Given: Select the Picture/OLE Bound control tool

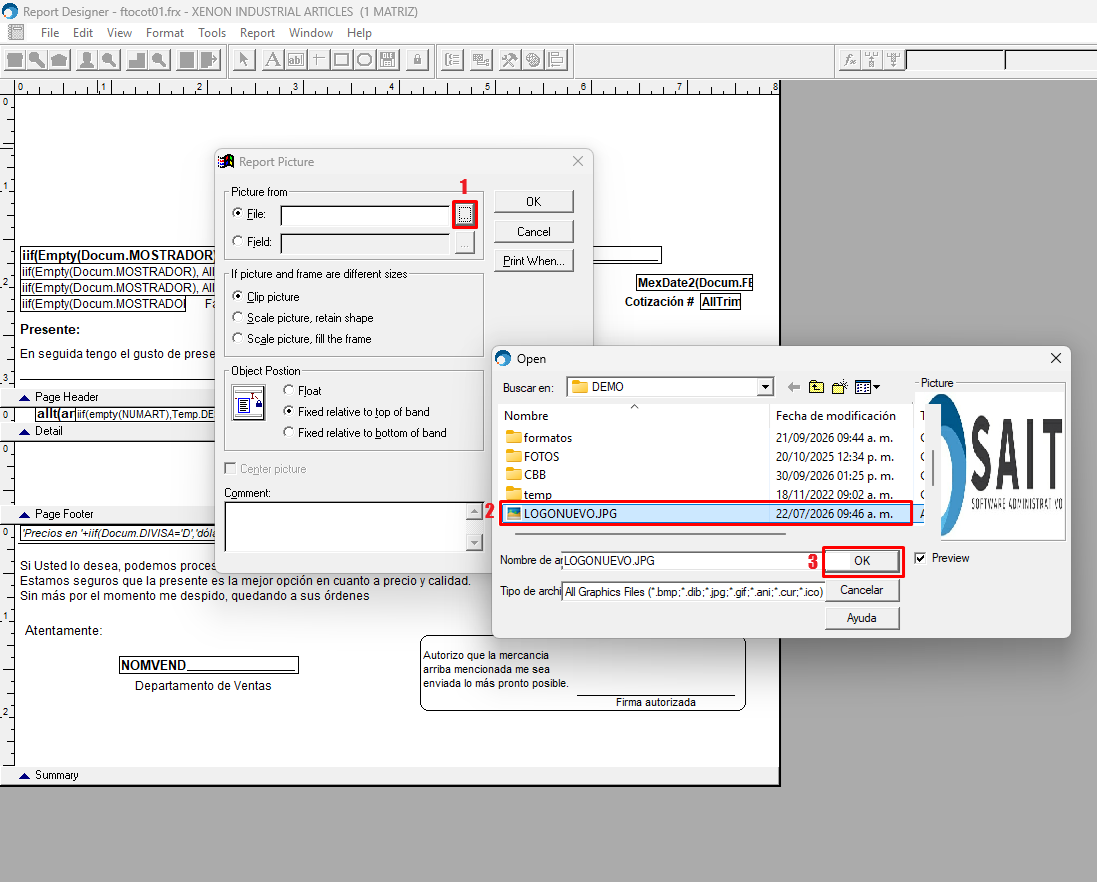Looking at the screenshot, I should coord(388,60).
